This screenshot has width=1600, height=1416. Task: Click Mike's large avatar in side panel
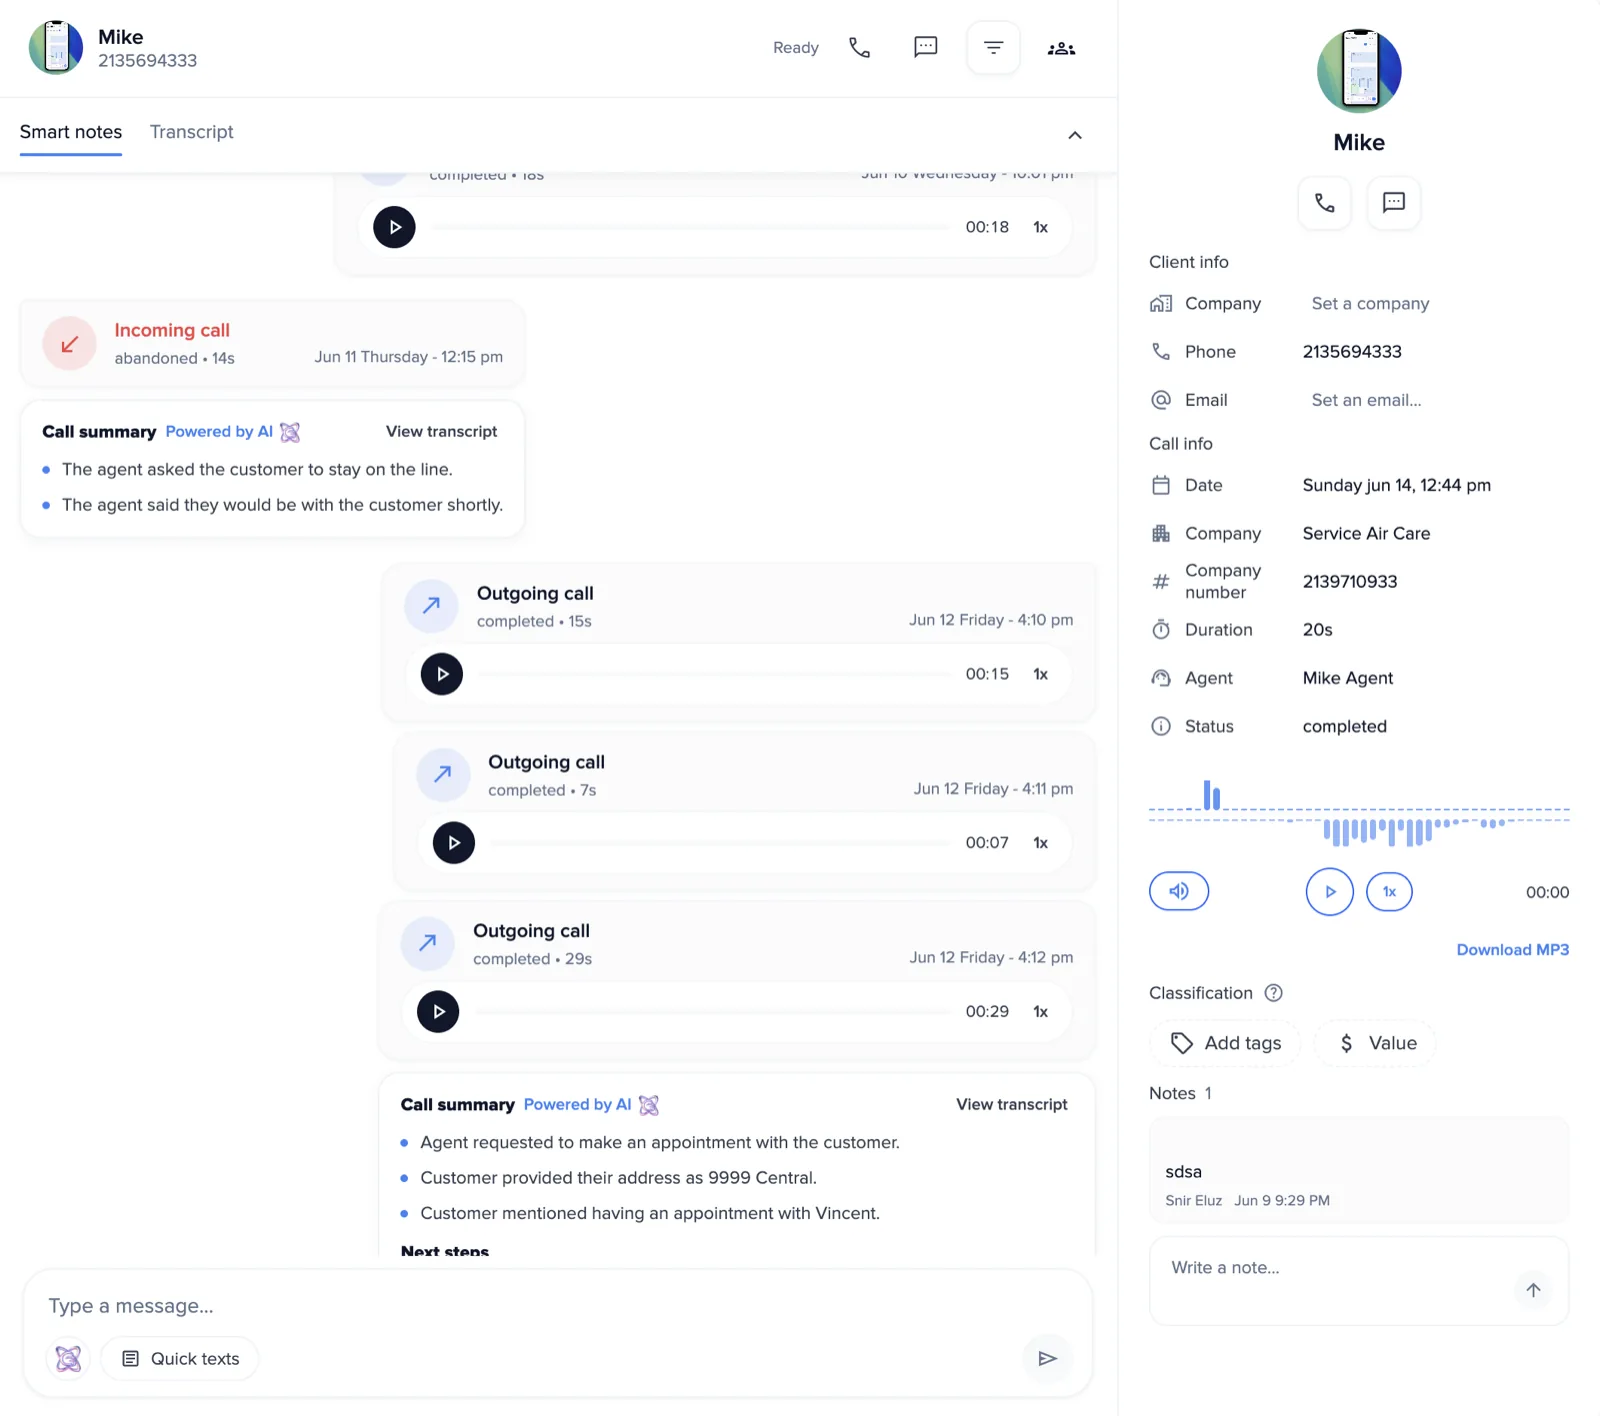point(1359,71)
